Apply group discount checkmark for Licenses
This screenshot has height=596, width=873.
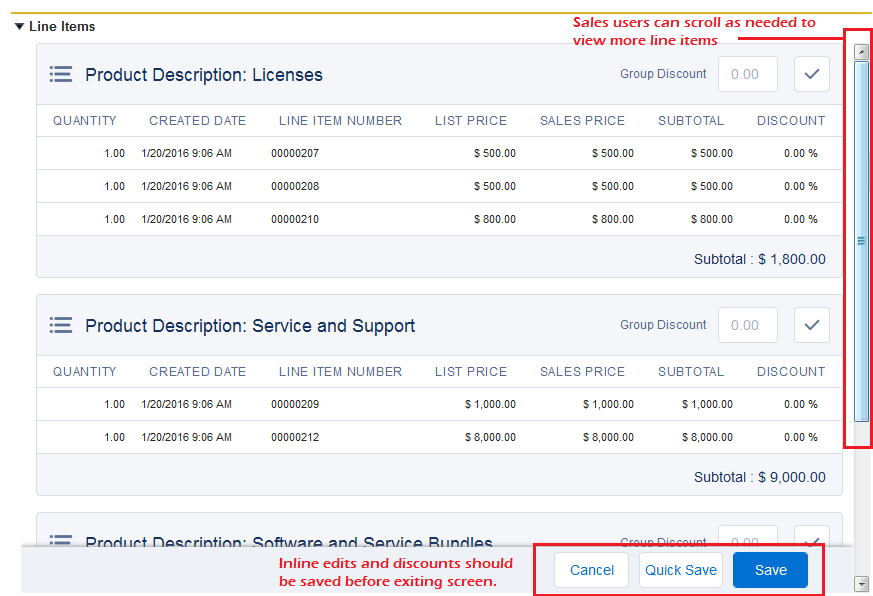[x=812, y=74]
